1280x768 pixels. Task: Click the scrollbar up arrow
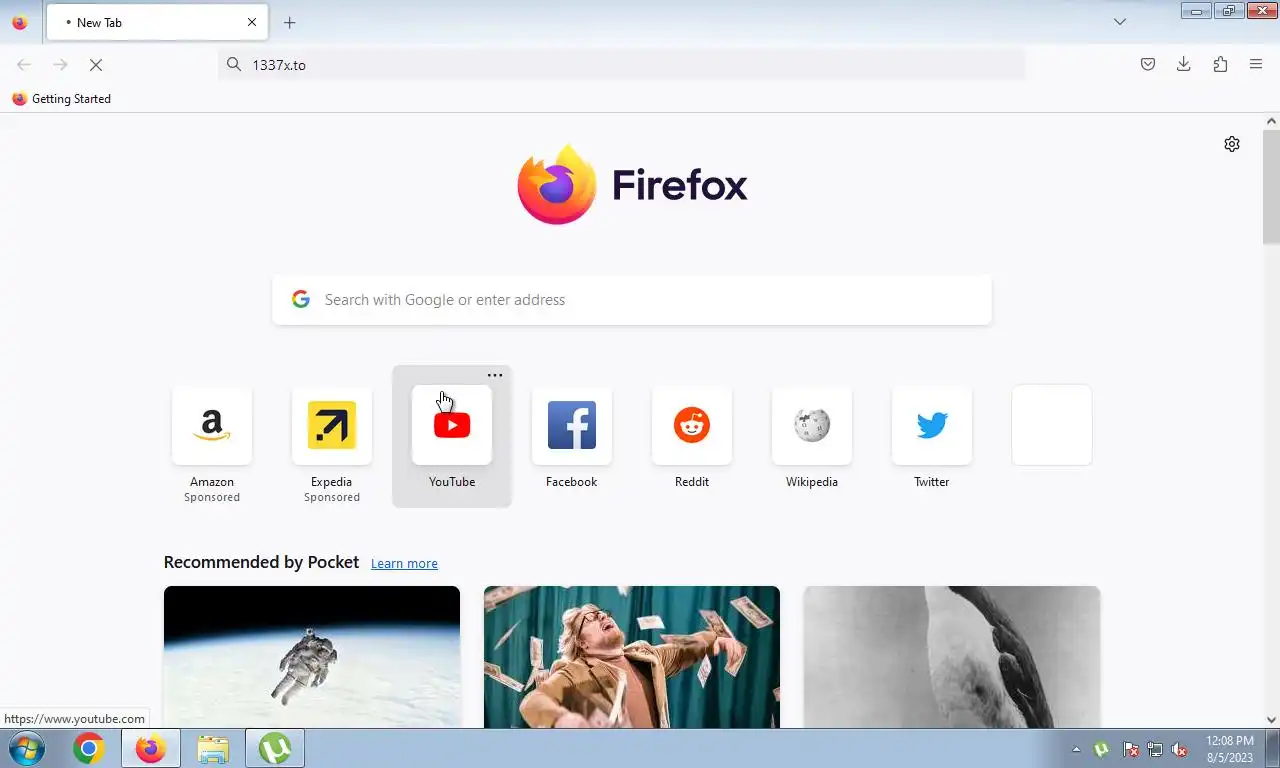point(1271,121)
